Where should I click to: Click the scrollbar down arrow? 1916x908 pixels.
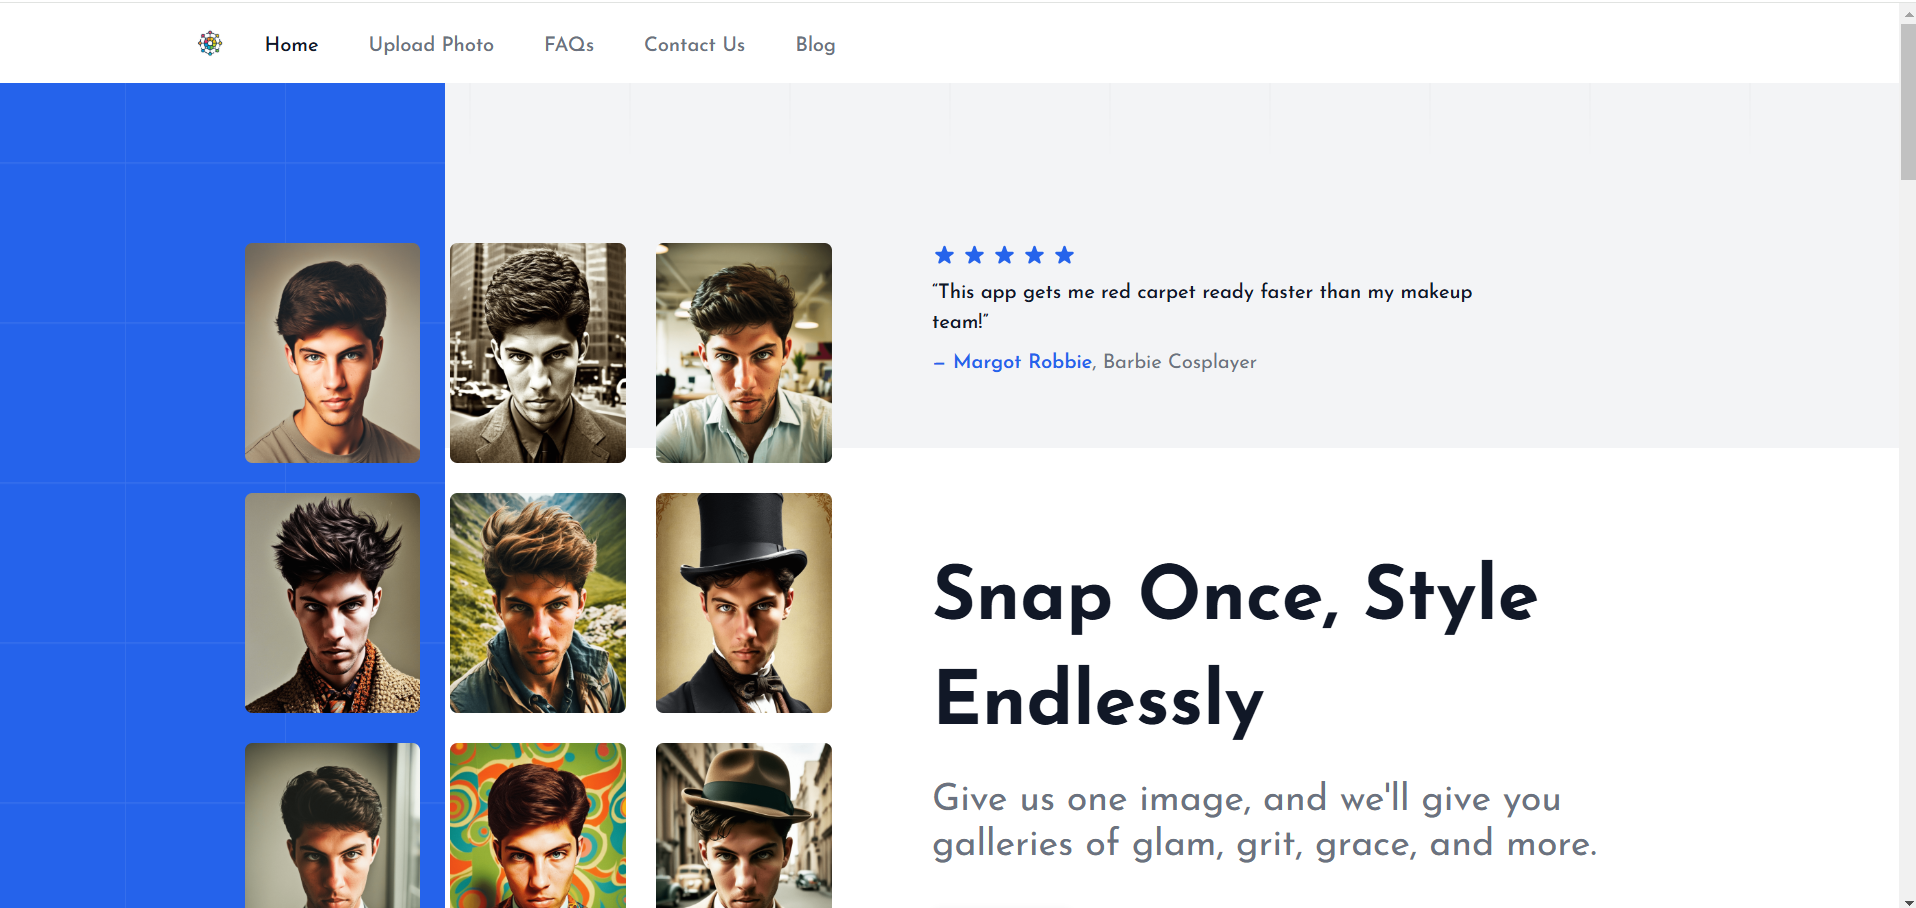(x=1907, y=902)
